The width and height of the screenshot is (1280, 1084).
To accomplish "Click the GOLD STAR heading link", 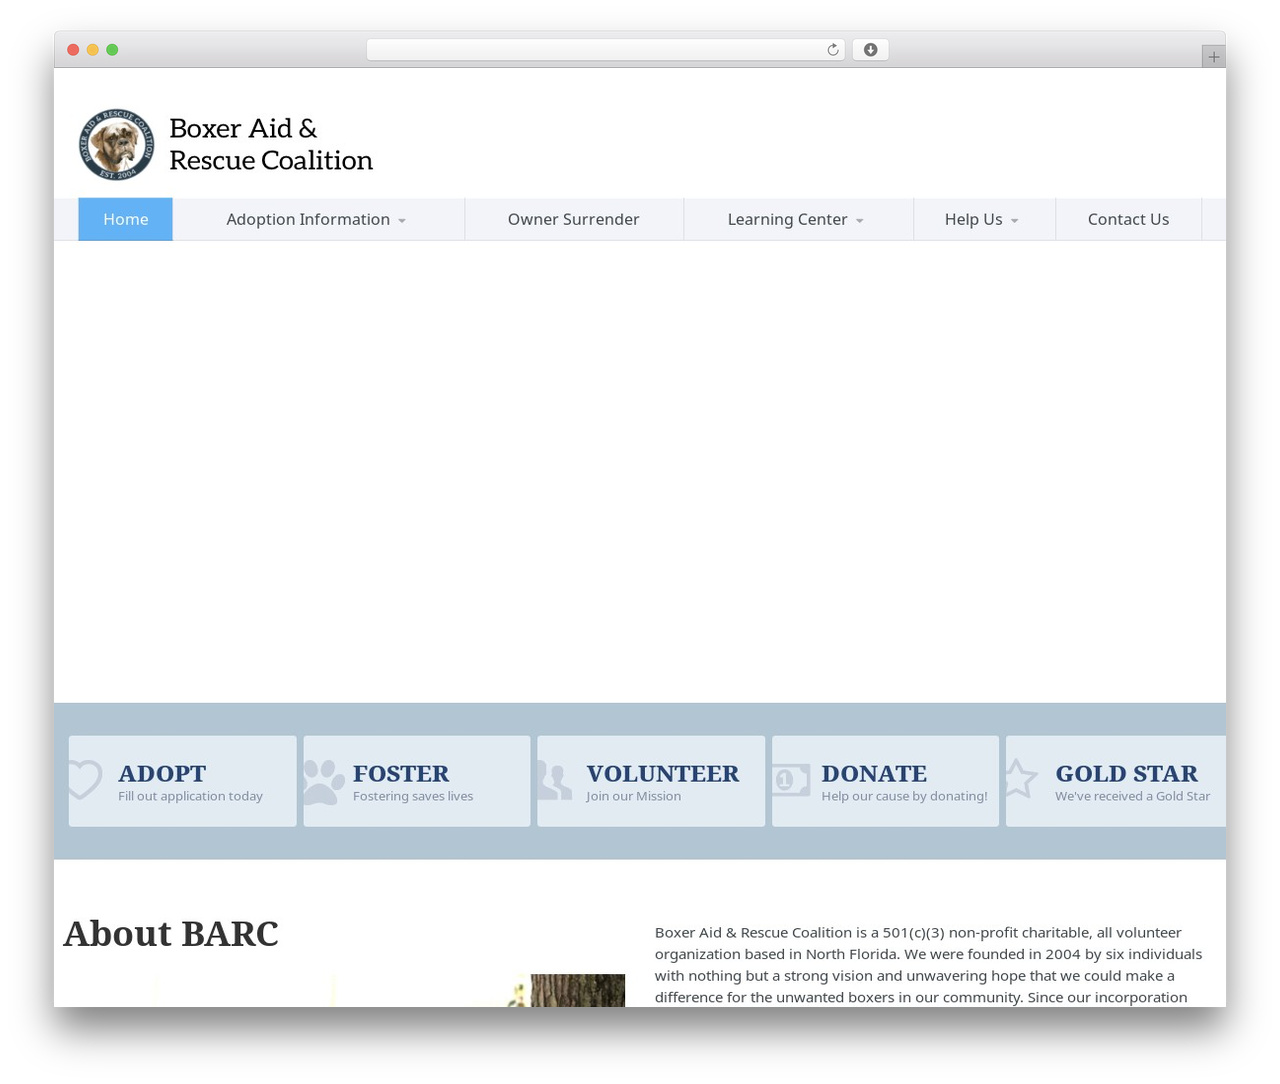I will tap(1126, 773).
